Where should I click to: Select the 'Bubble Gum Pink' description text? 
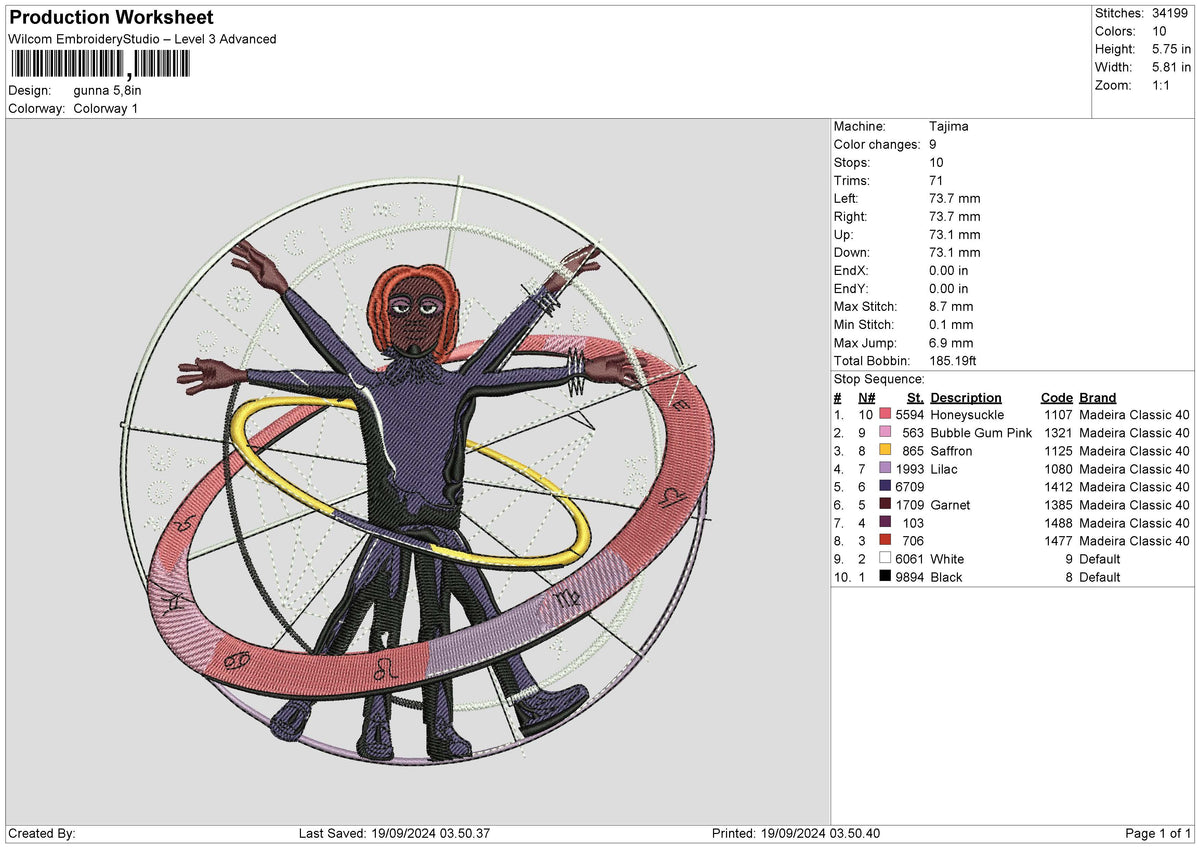pos(981,433)
